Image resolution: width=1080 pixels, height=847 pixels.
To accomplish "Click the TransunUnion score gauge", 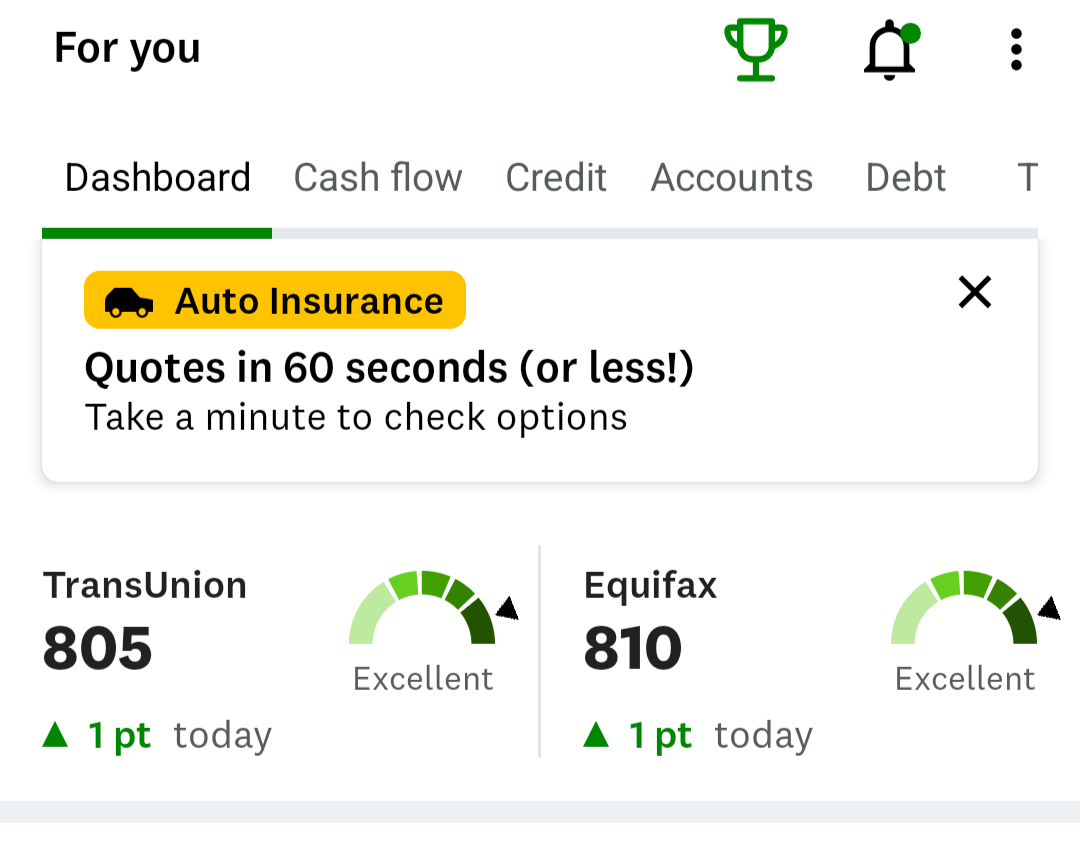I will click(433, 607).
